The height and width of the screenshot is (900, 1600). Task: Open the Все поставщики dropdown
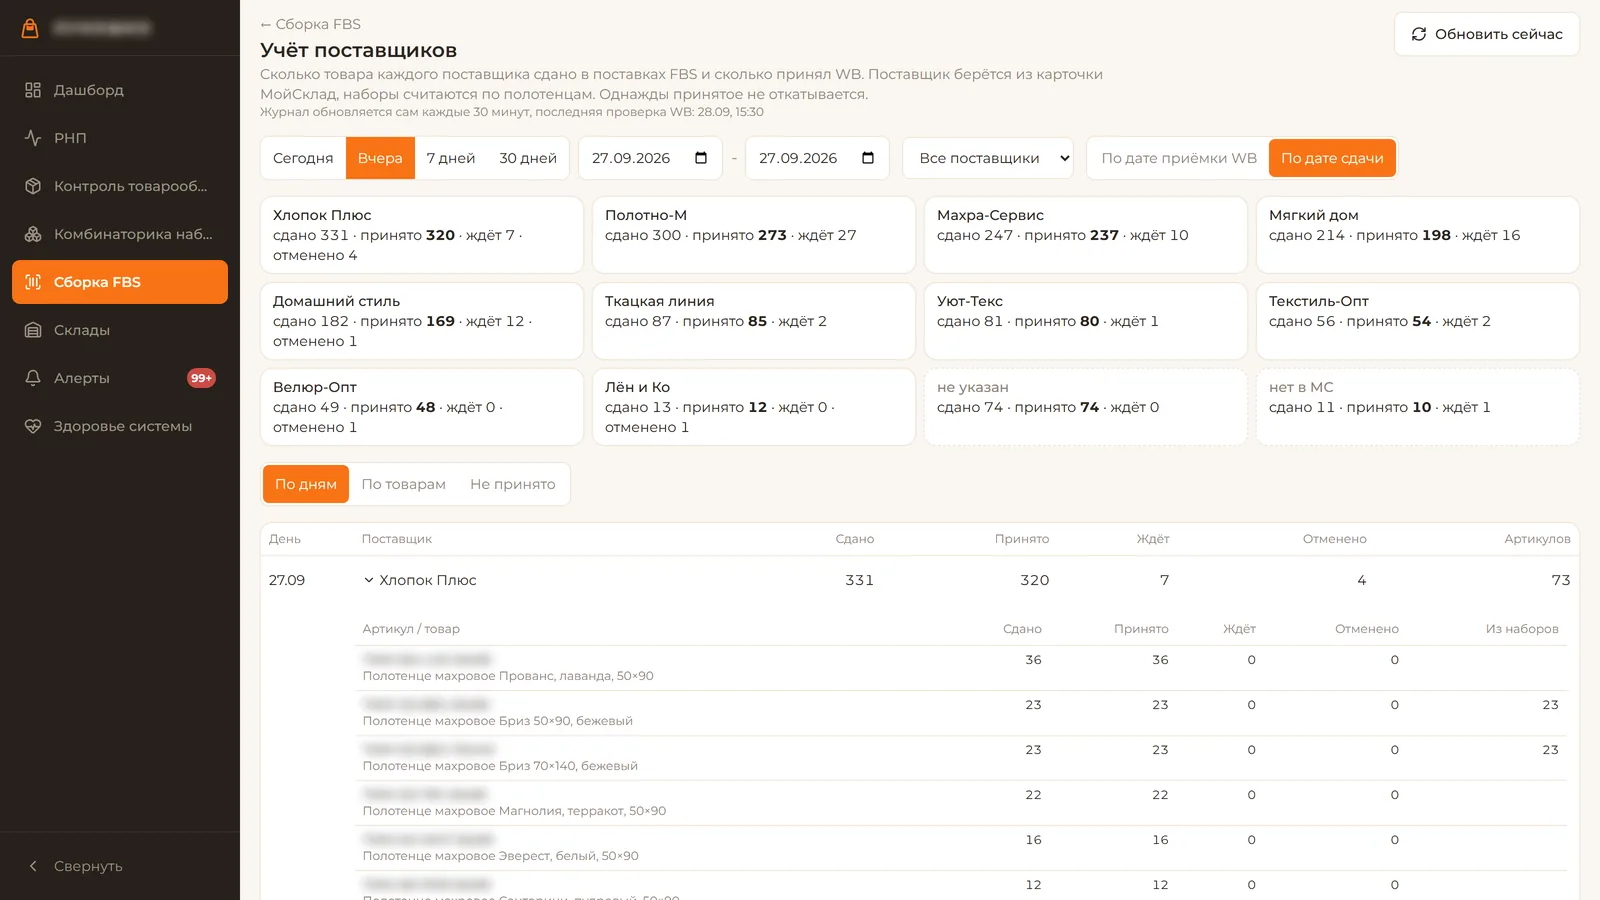pos(988,158)
